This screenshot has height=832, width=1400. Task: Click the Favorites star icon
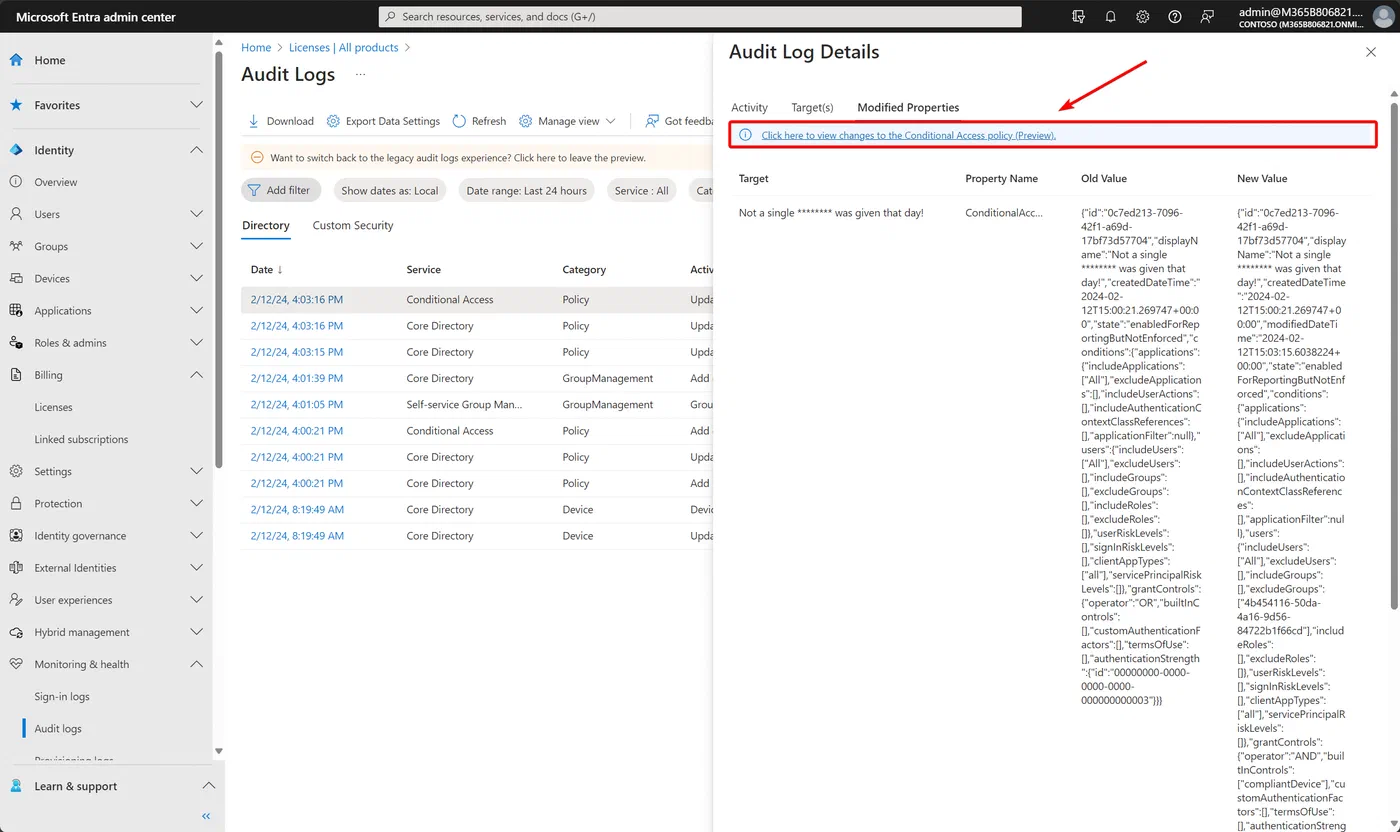pyautogui.click(x=16, y=105)
